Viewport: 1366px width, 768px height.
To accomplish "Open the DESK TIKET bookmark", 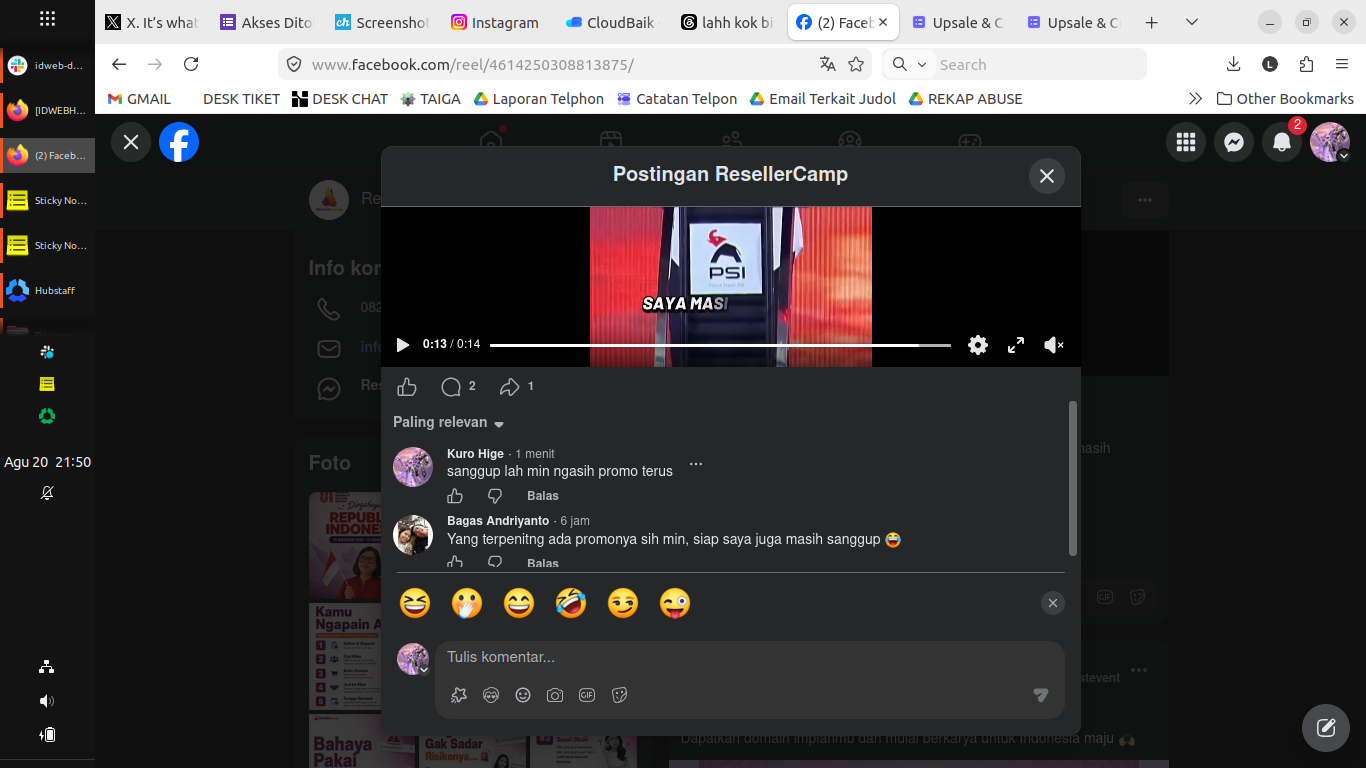I will (x=241, y=99).
